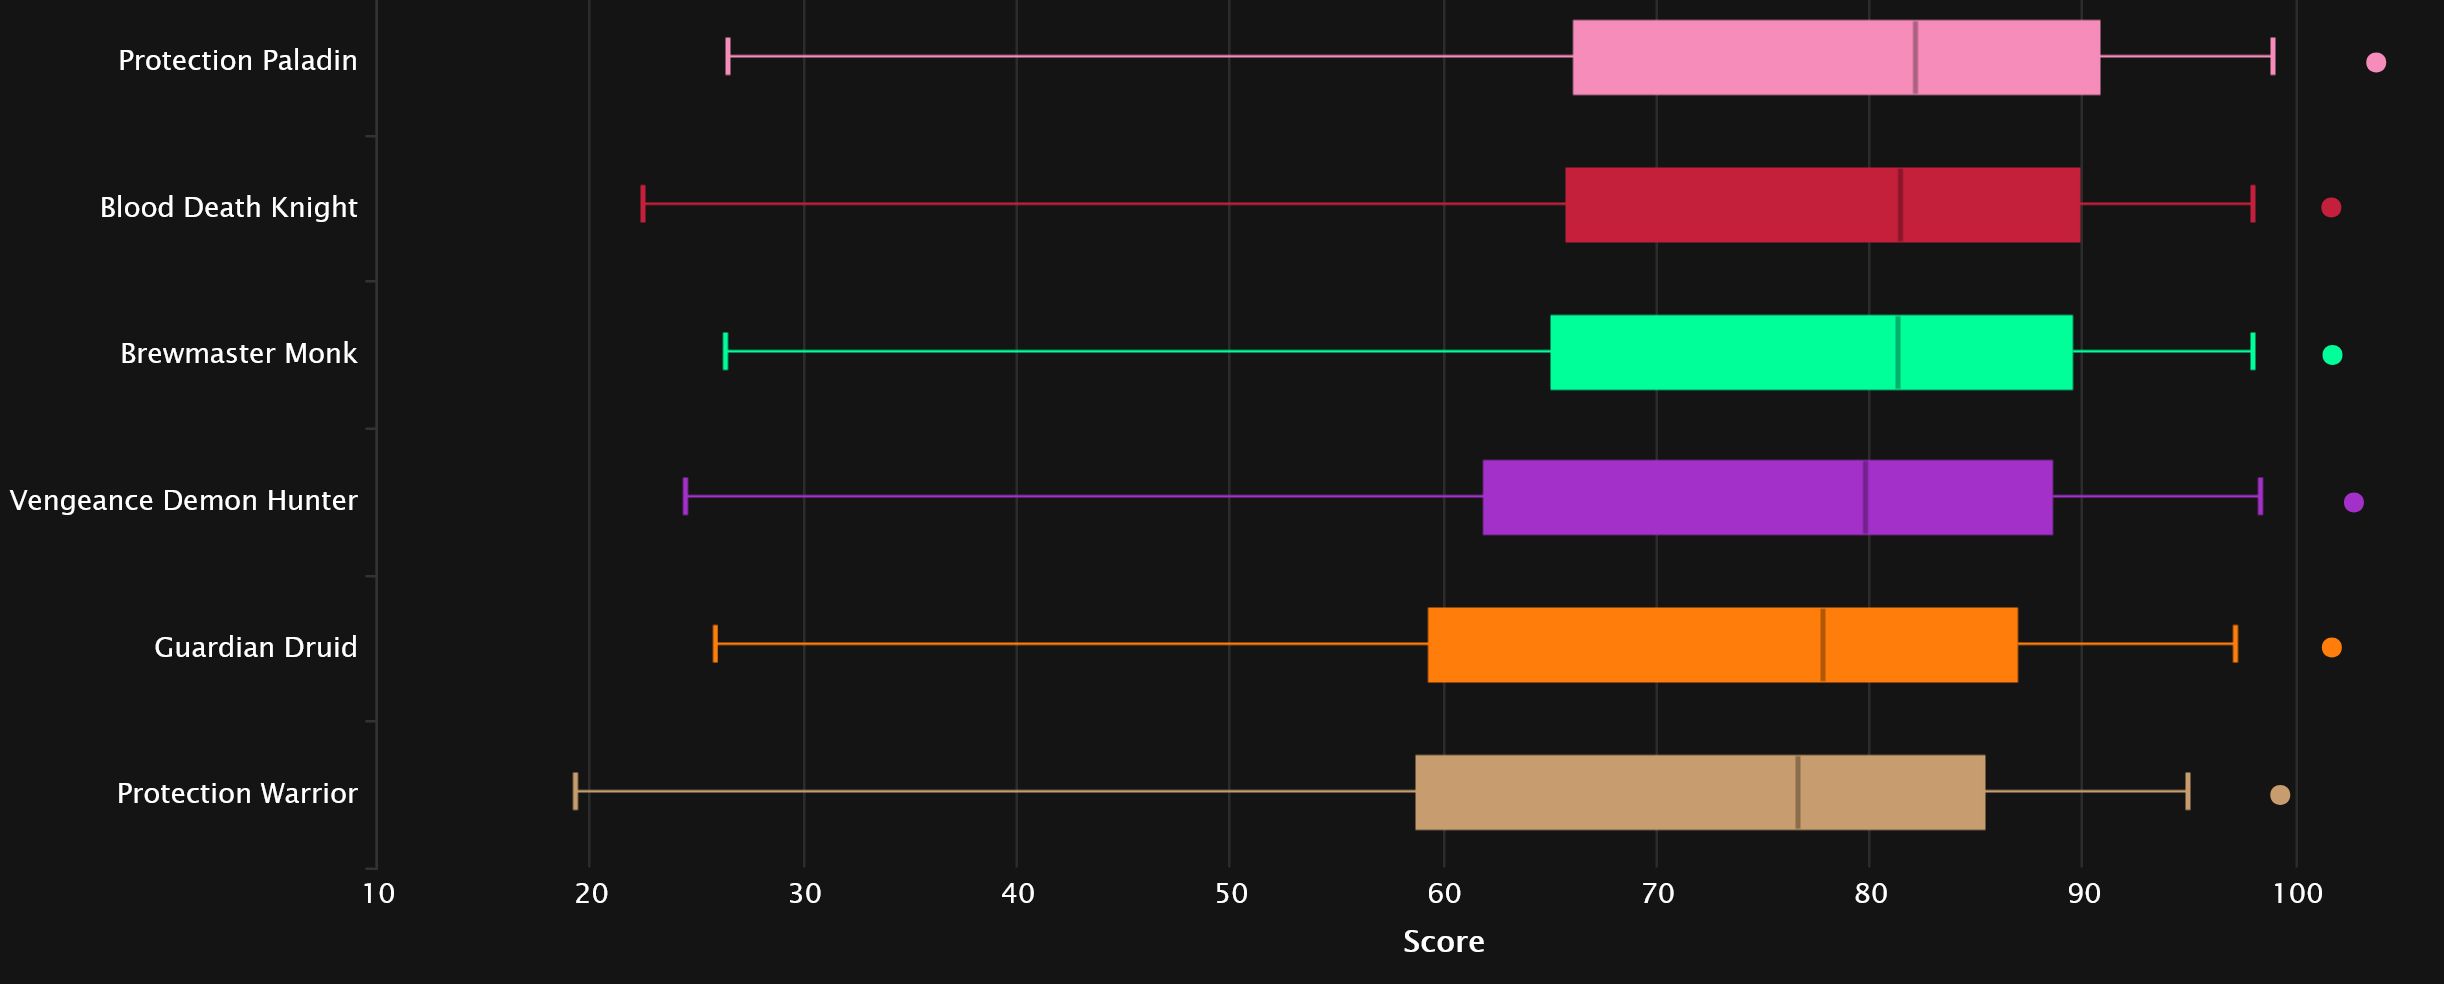Select the purple Vengeance Demon Hunter box
The height and width of the screenshot is (984, 2444).
coord(1767,498)
